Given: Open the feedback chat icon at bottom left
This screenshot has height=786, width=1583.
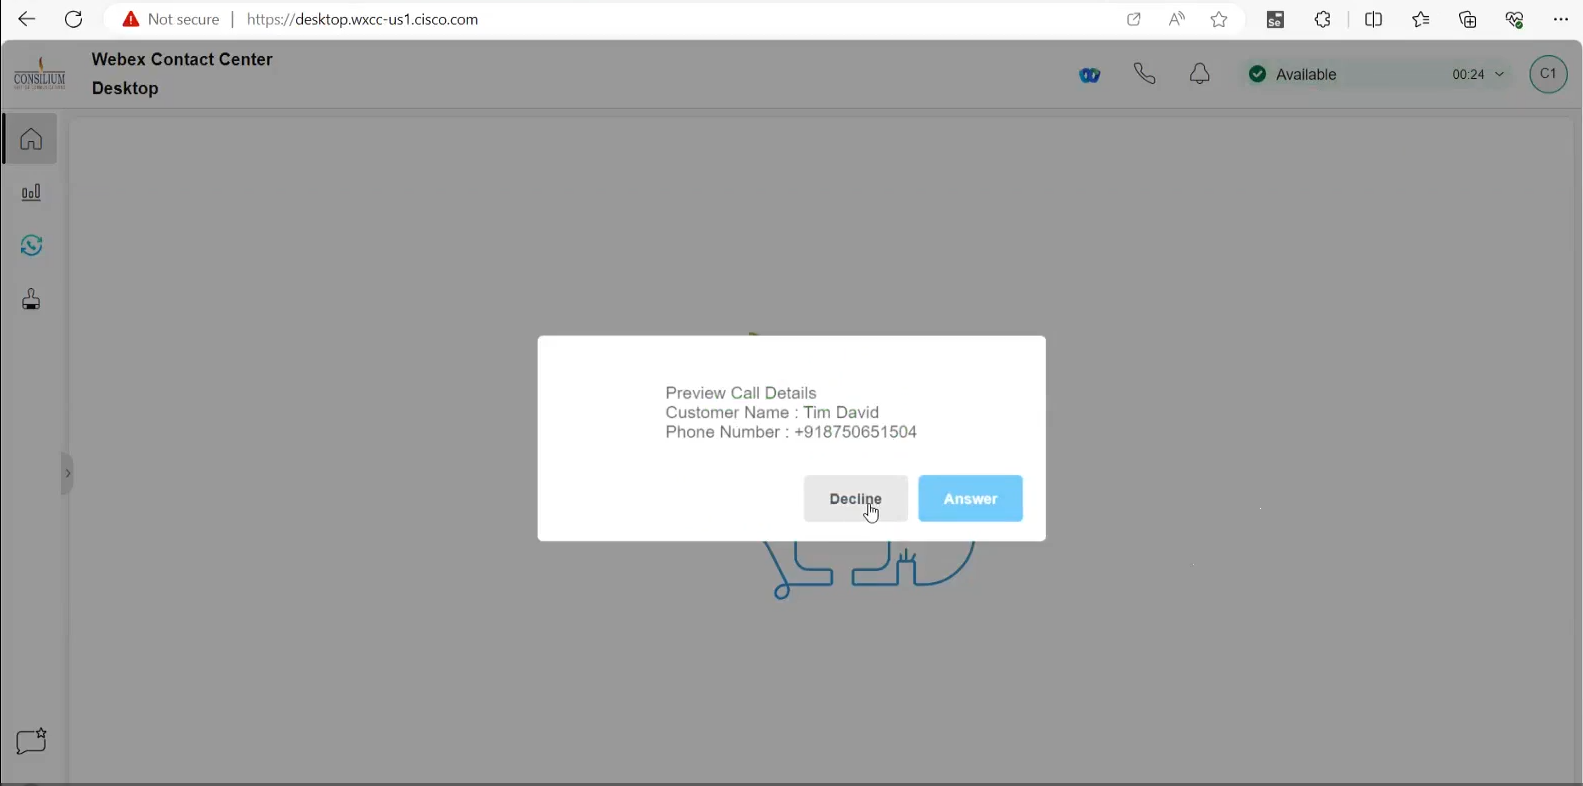Looking at the screenshot, I should [31, 741].
